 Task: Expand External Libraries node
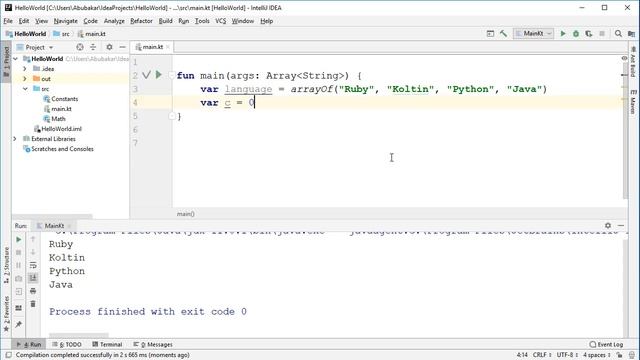click(15, 139)
